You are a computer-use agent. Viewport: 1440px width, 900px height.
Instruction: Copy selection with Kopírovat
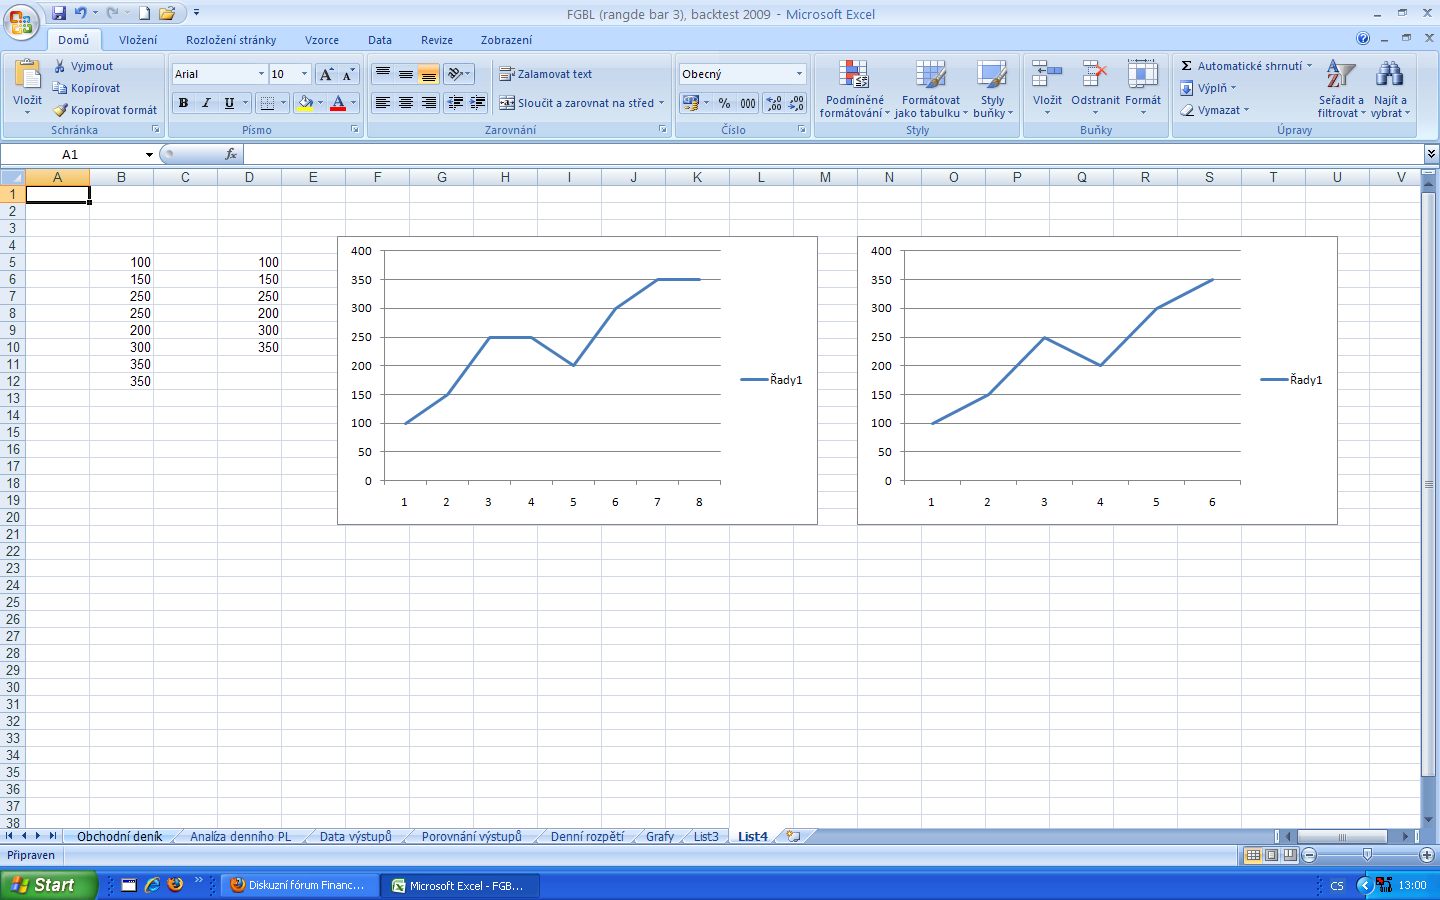(x=86, y=88)
